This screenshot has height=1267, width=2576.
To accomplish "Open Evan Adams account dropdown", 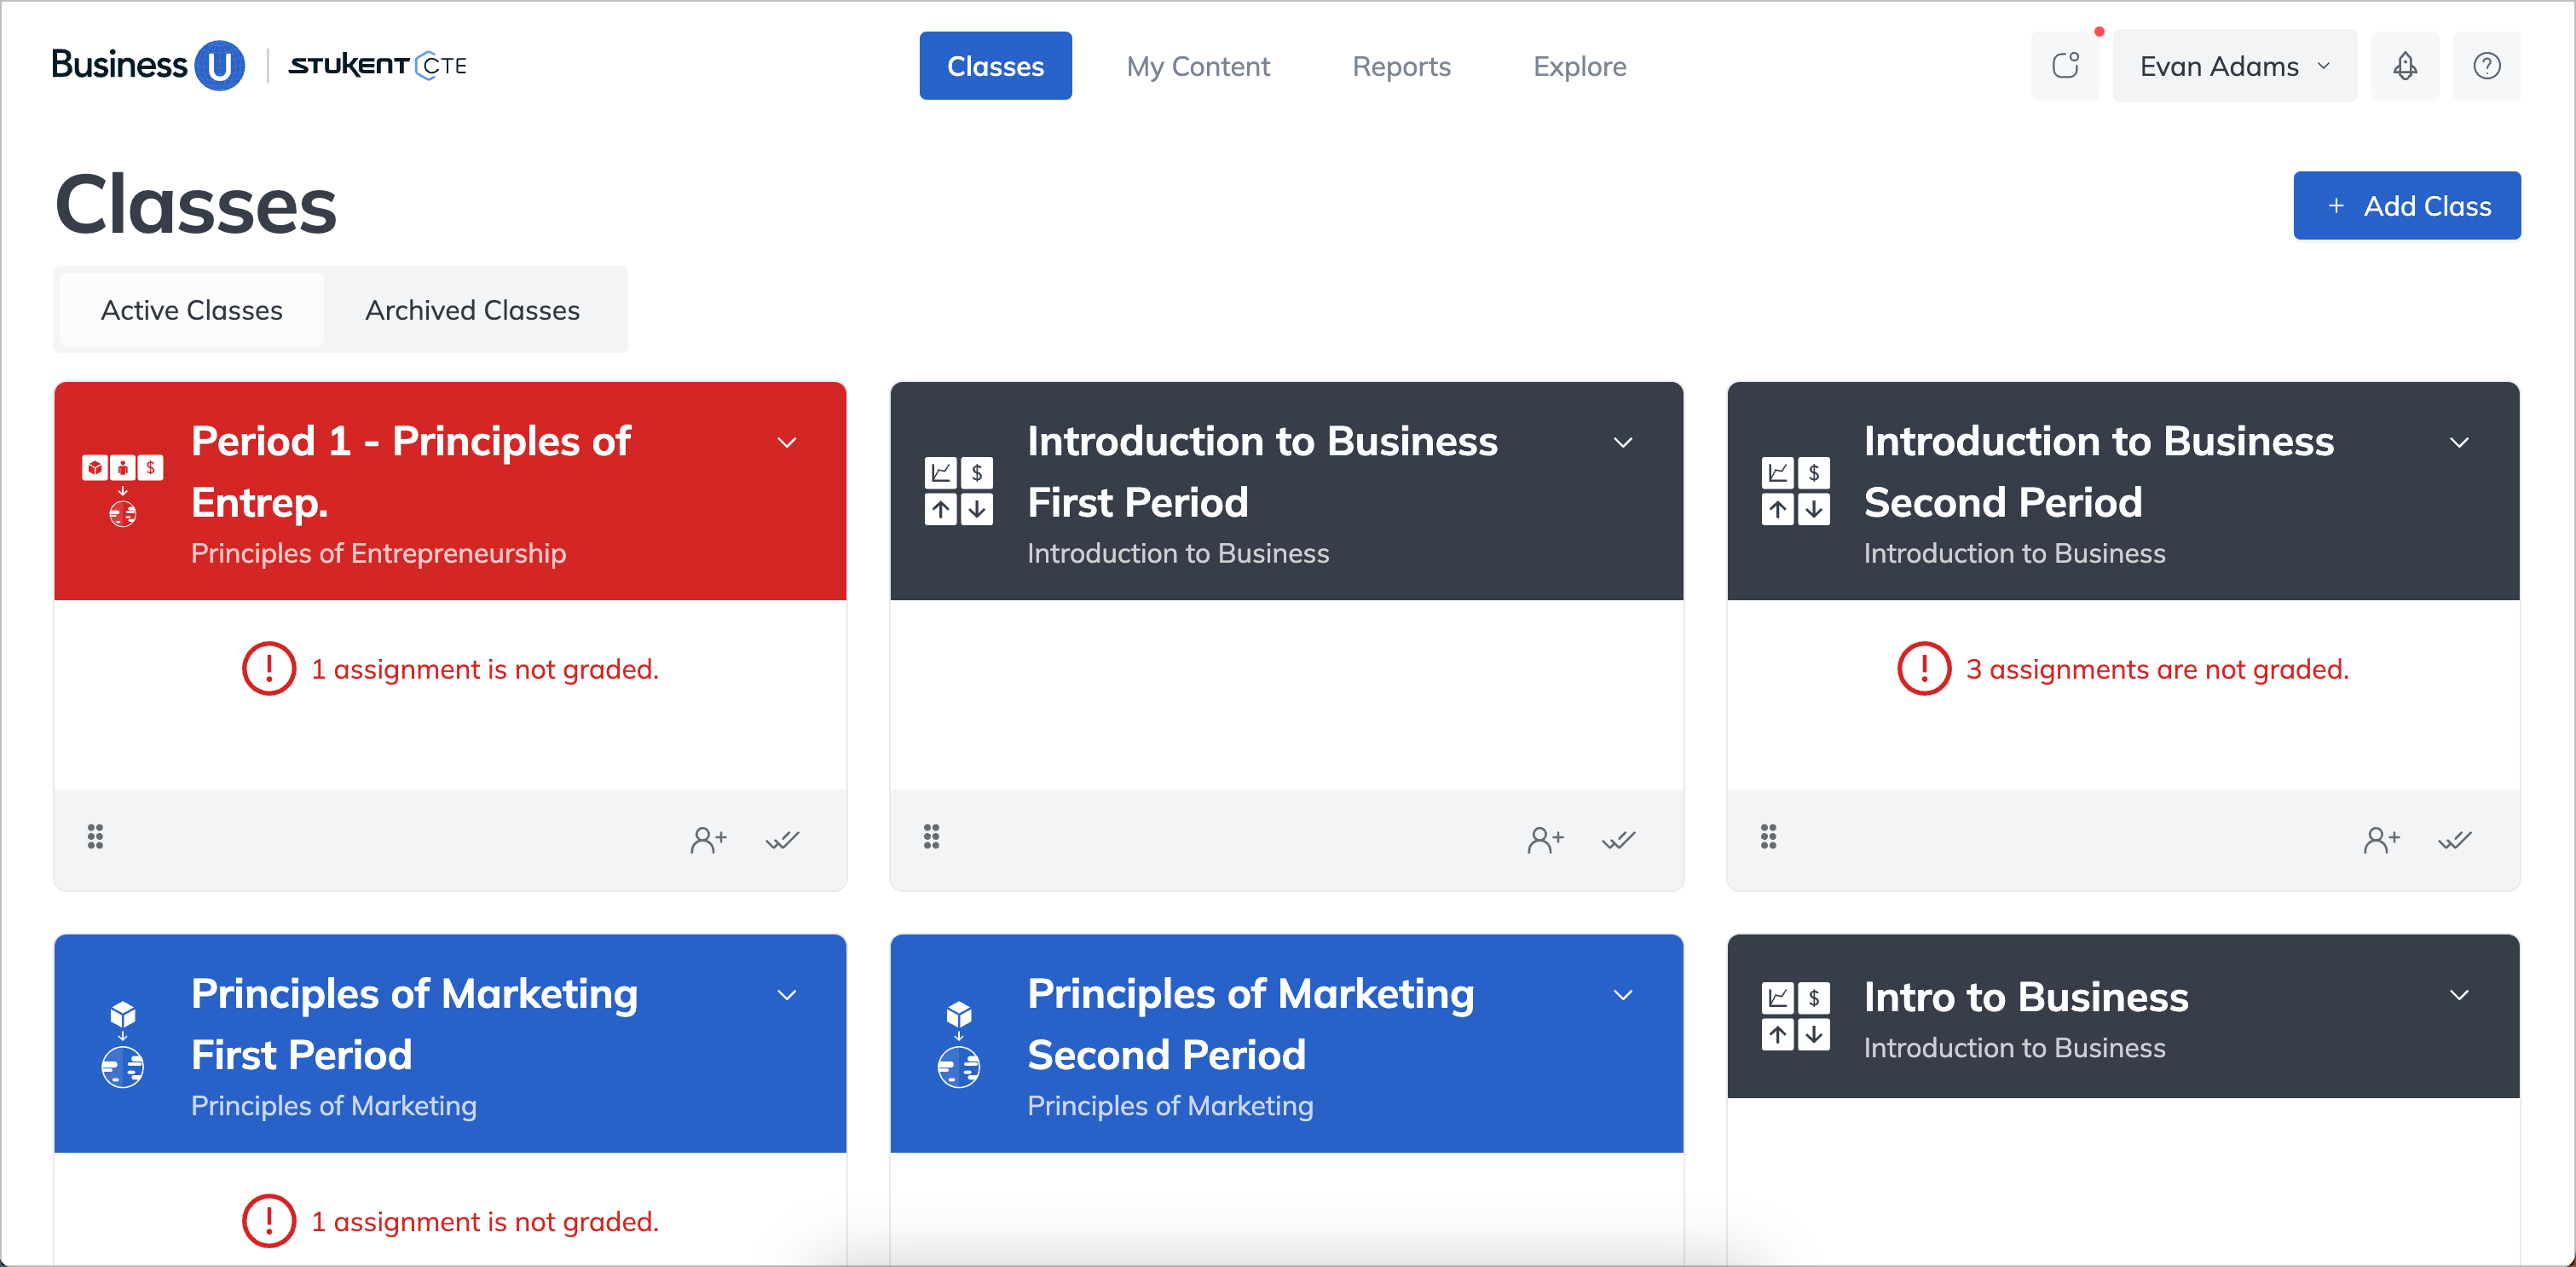I will pos(2234,66).
